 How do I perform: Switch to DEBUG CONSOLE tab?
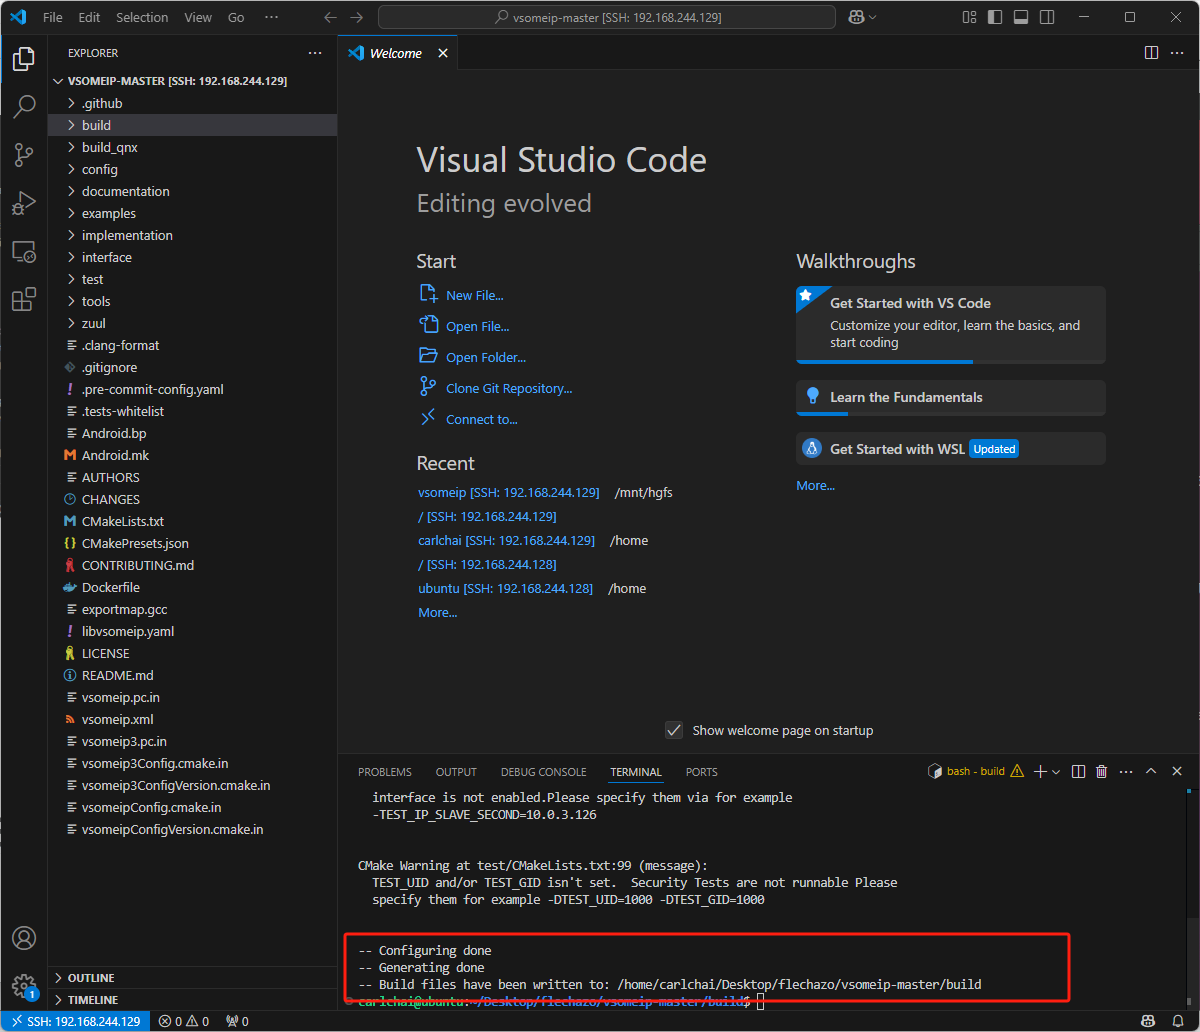[x=543, y=772]
